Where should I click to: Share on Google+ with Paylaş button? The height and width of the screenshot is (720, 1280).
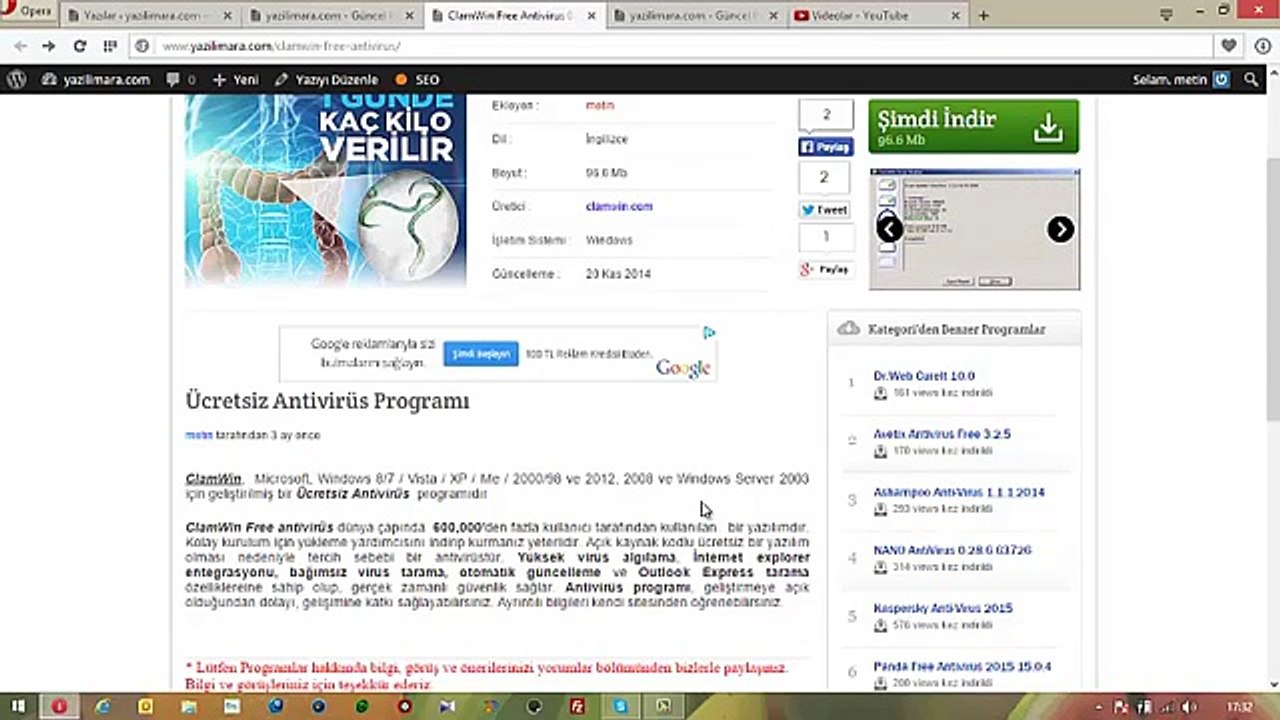coord(825,270)
